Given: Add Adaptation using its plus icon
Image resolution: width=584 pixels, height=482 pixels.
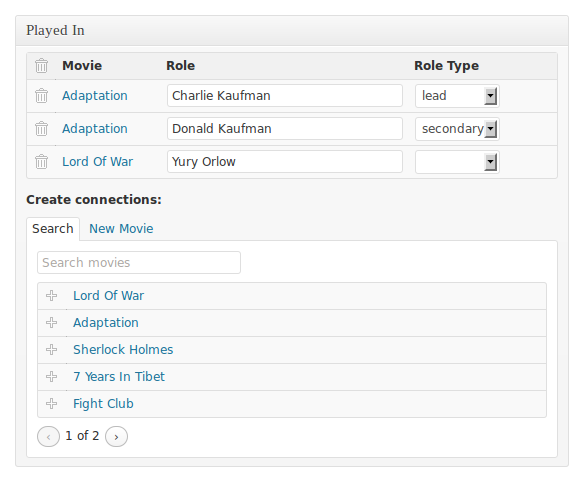Looking at the screenshot, I should coord(51,323).
